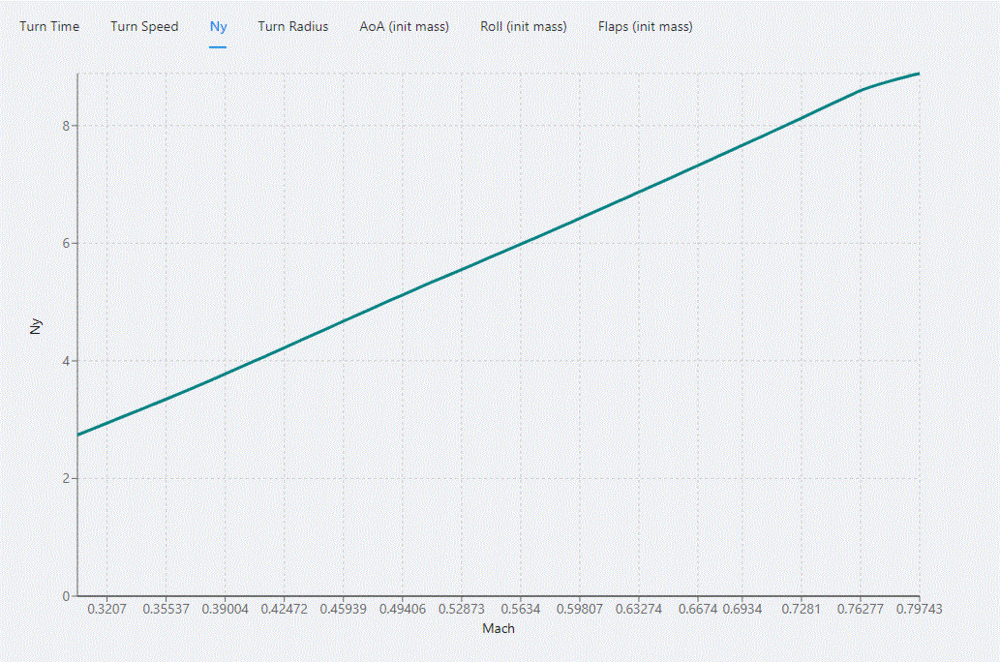Click the 0.45939 Mach tick label
The image size is (1000, 662).
click(343, 608)
